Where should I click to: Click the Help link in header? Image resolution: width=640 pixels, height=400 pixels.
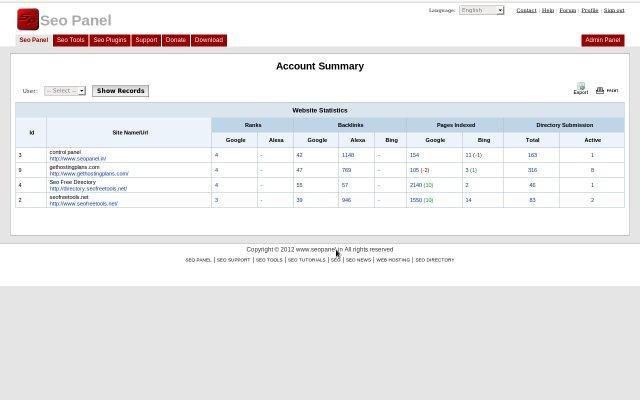coord(548,10)
